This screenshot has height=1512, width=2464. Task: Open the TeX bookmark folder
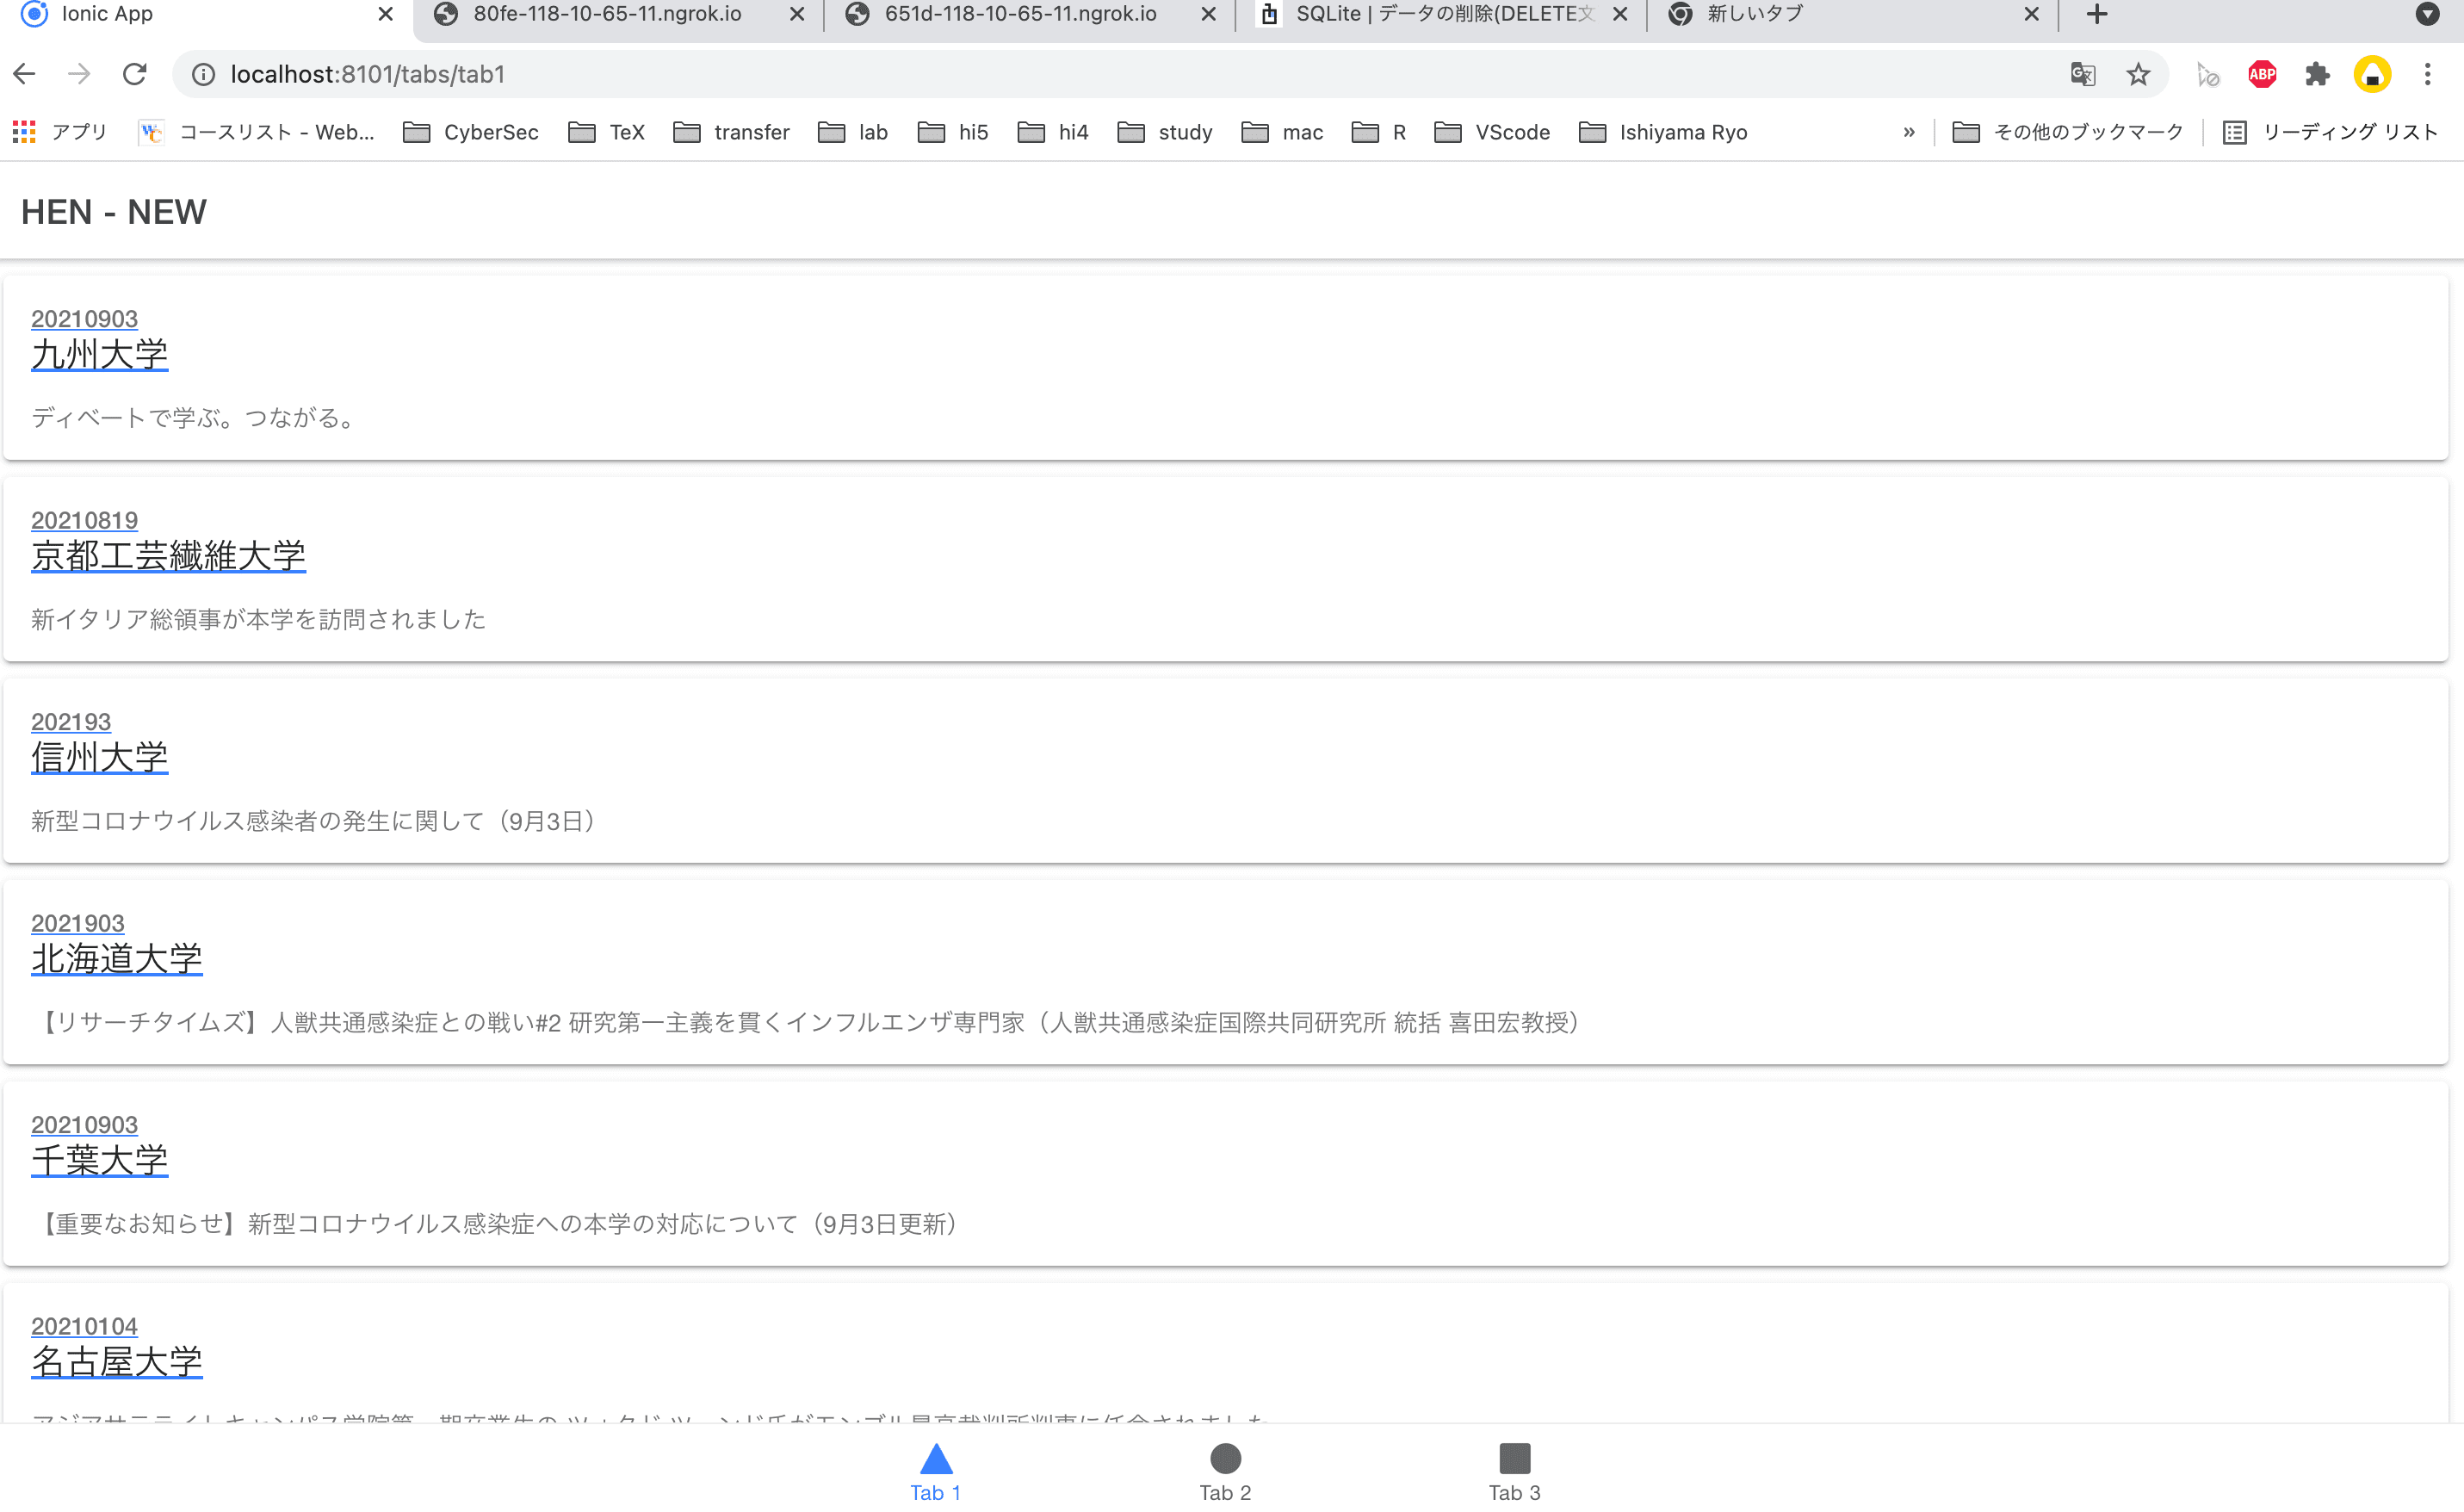[607, 132]
